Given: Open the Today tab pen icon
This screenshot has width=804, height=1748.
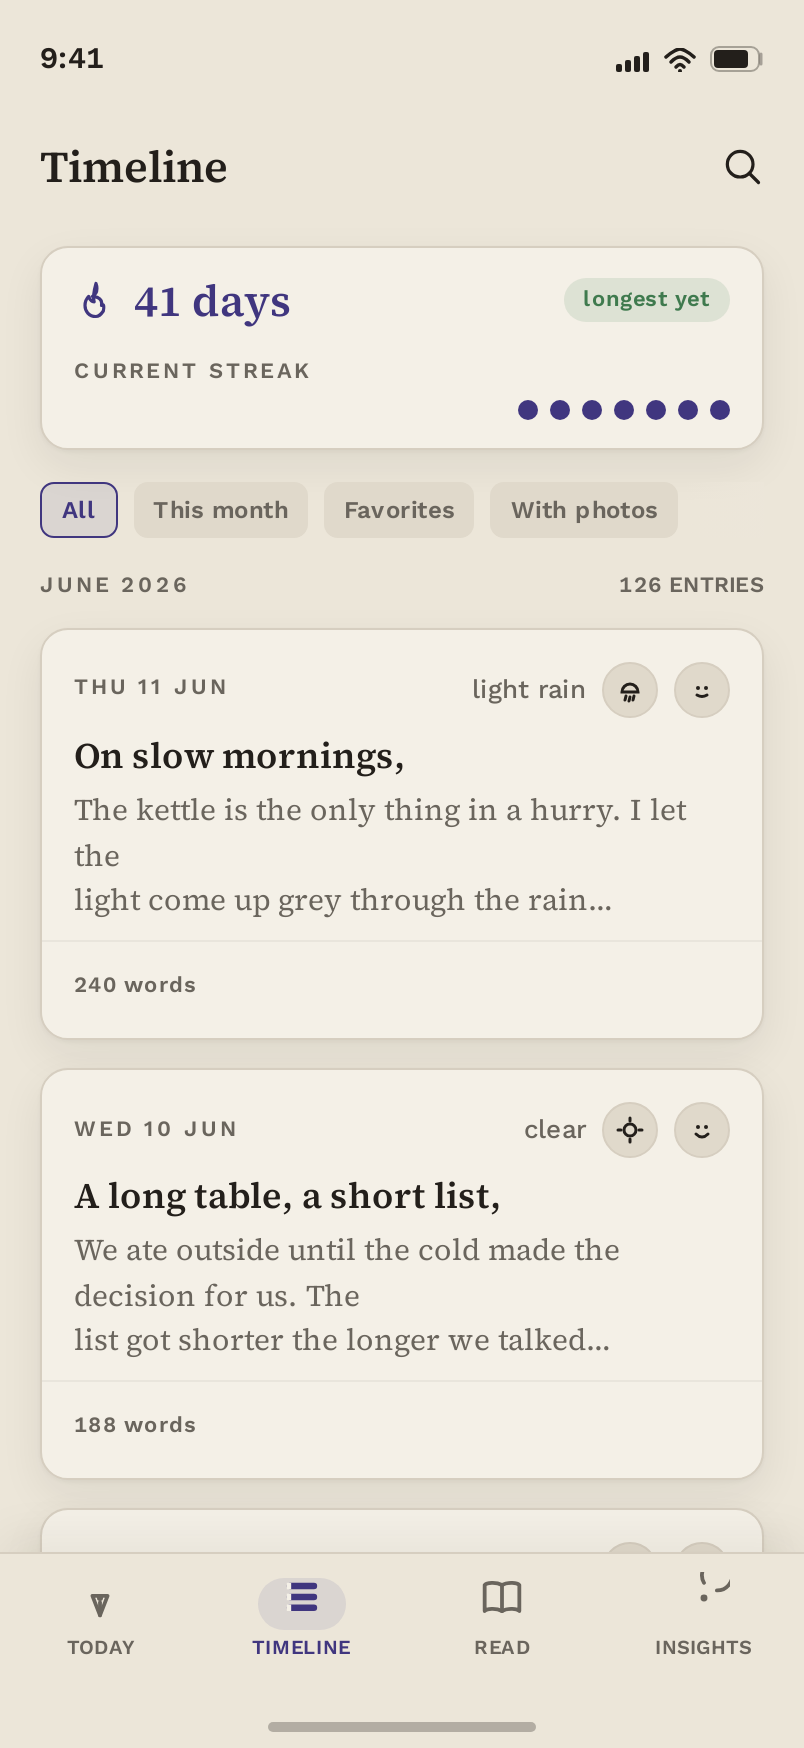Looking at the screenshot, I should click(100, 1604).
